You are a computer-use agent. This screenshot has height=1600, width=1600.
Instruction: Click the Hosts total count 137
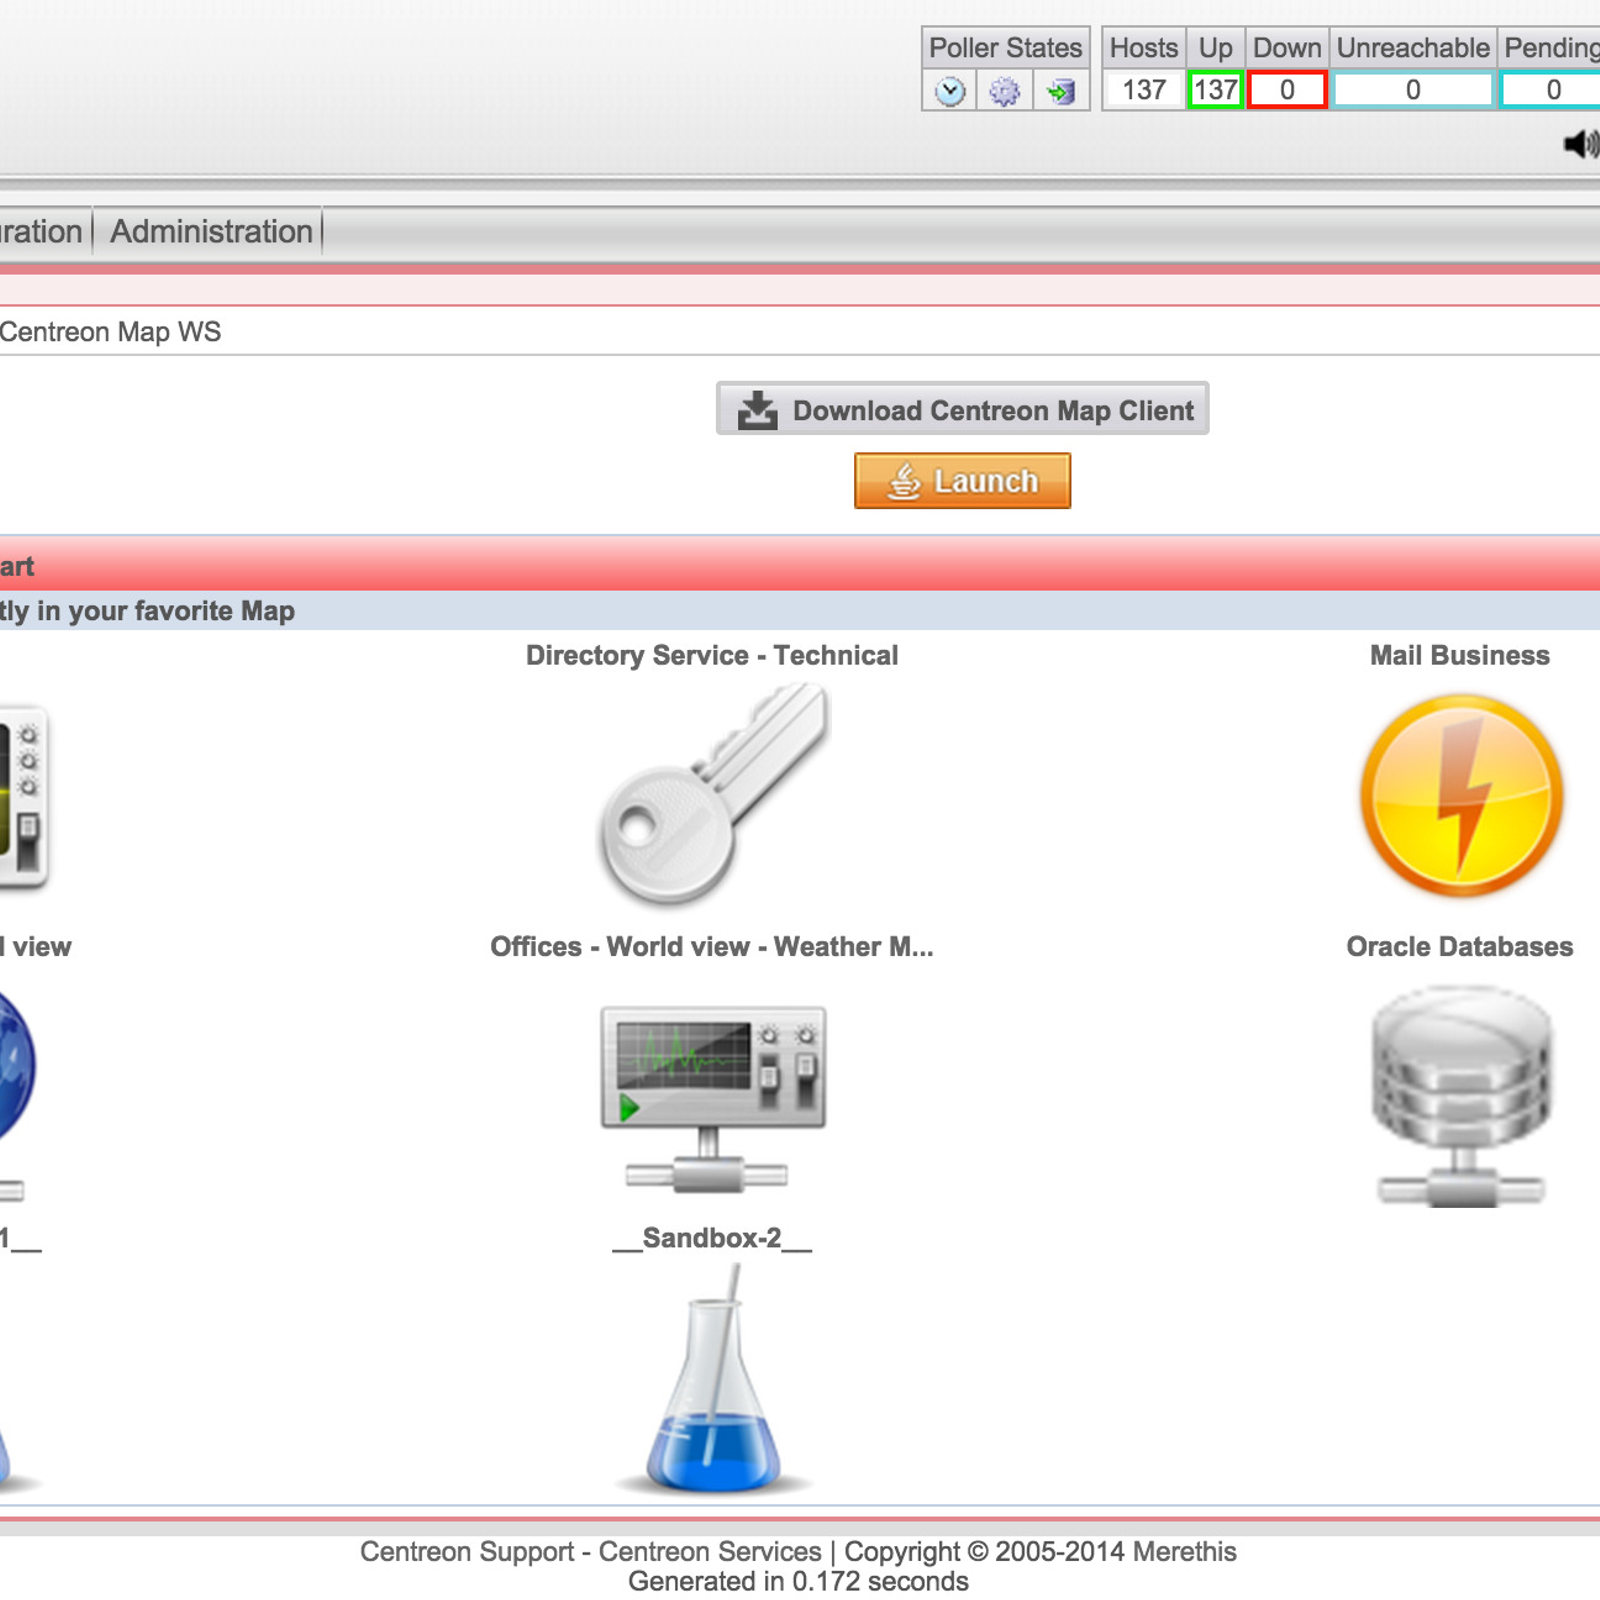tap(1144, 90)
